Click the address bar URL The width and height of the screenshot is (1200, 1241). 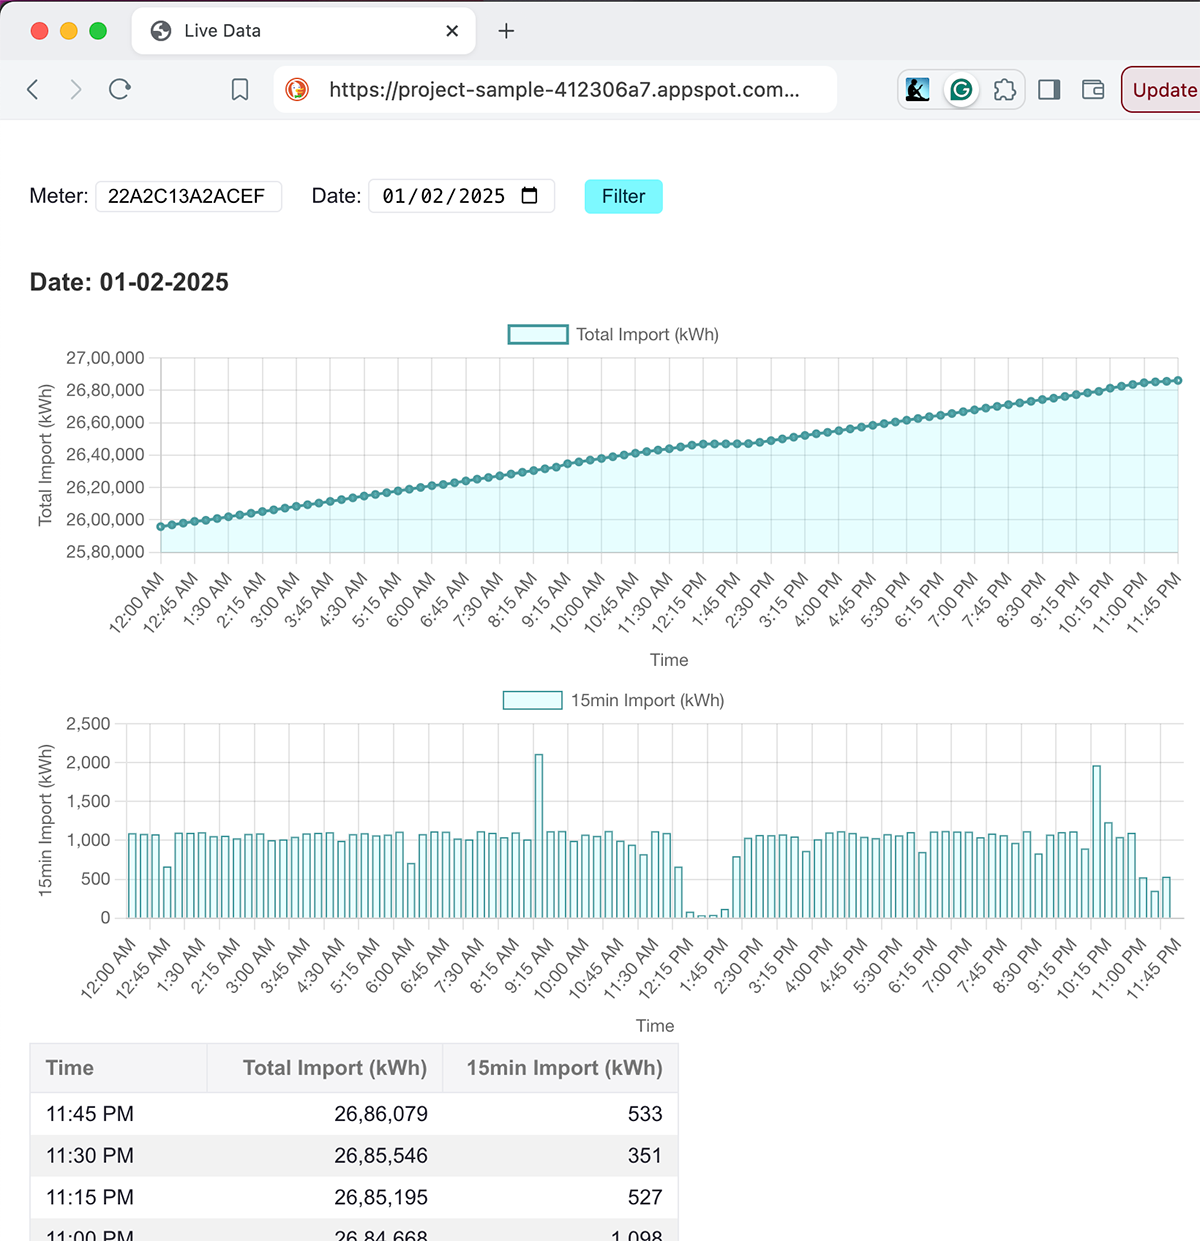pos(564,90)
